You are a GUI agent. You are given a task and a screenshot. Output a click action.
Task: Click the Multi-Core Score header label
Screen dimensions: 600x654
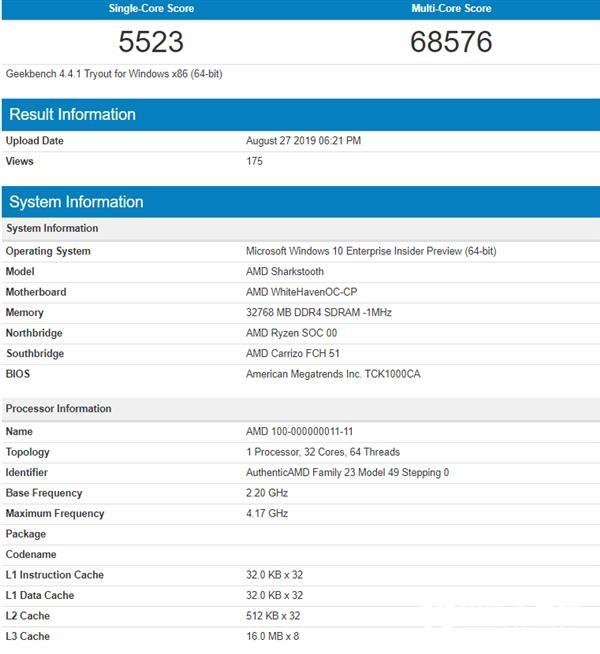pyautogui.click(x=451, y=8)
